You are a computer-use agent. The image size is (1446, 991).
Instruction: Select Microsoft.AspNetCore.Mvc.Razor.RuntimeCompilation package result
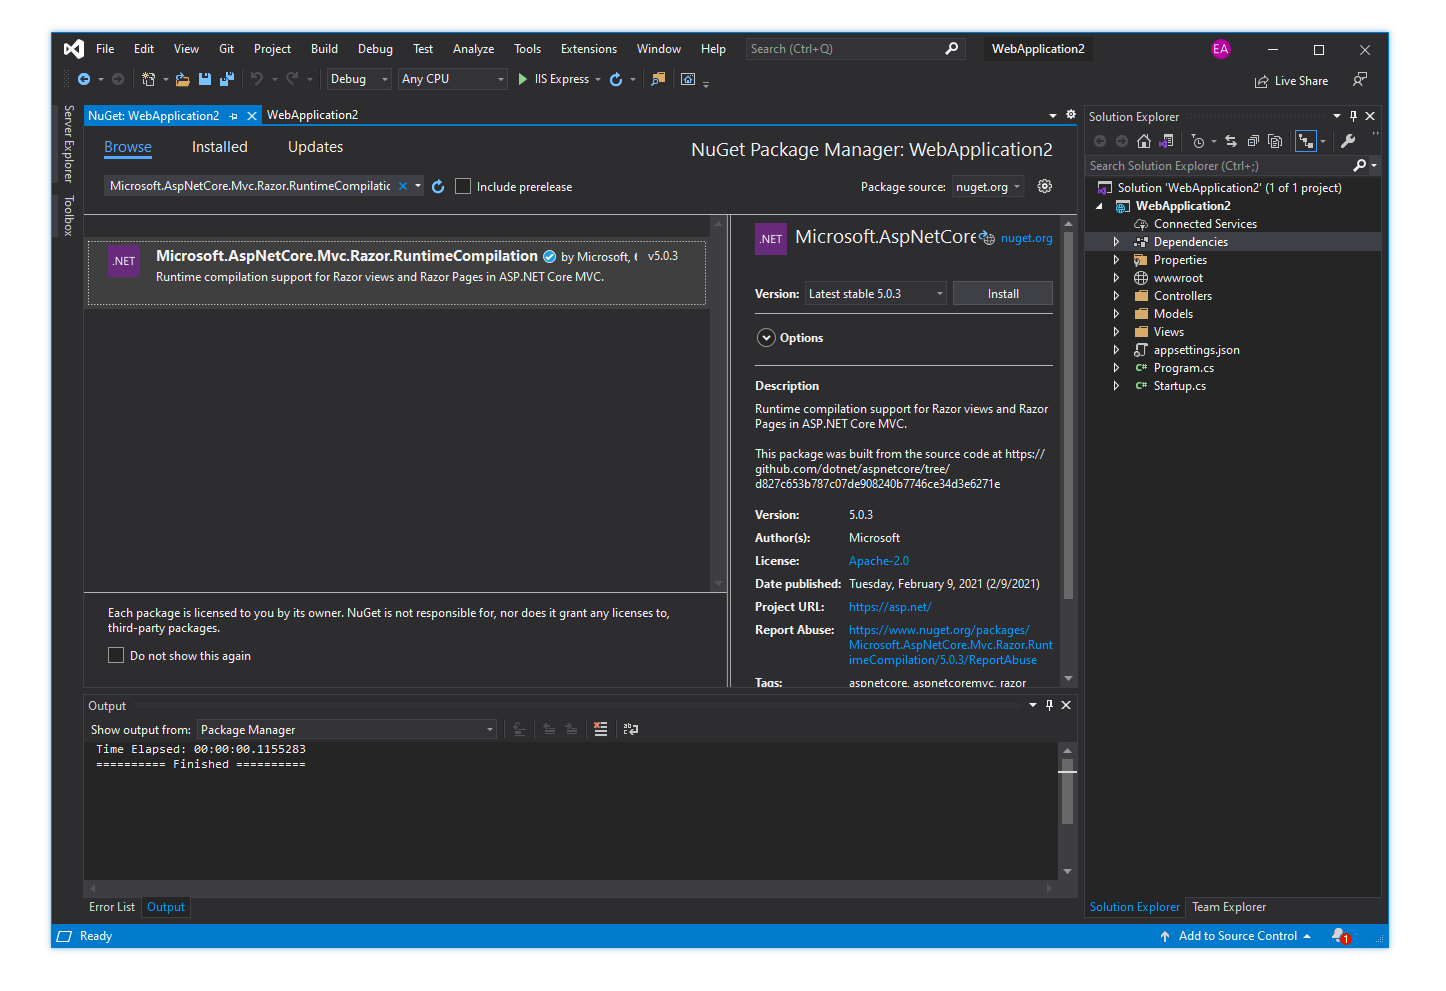click(x=397, y=272)
